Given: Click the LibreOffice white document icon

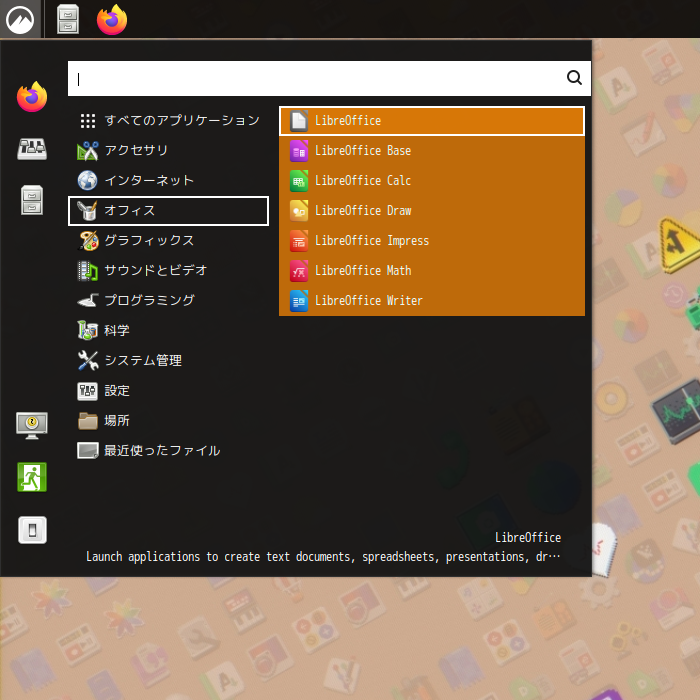Looking at the screenshot, I should [299, 121].
